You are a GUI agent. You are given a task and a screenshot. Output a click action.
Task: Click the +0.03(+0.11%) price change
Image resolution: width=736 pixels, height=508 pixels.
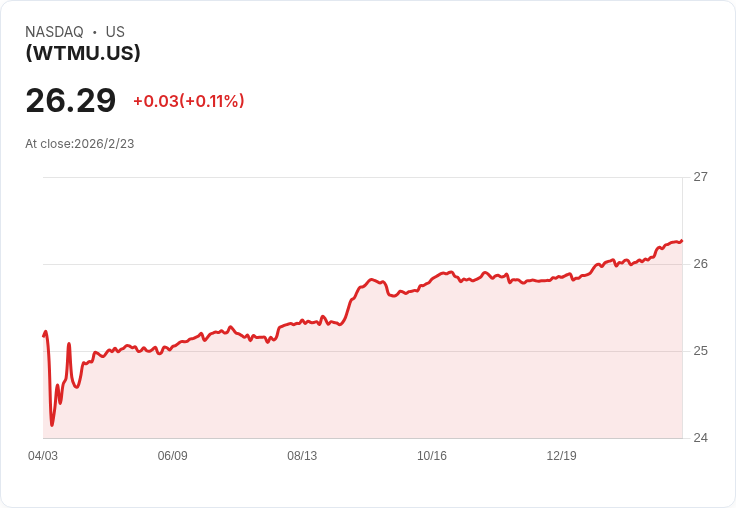tap(188, 101)
